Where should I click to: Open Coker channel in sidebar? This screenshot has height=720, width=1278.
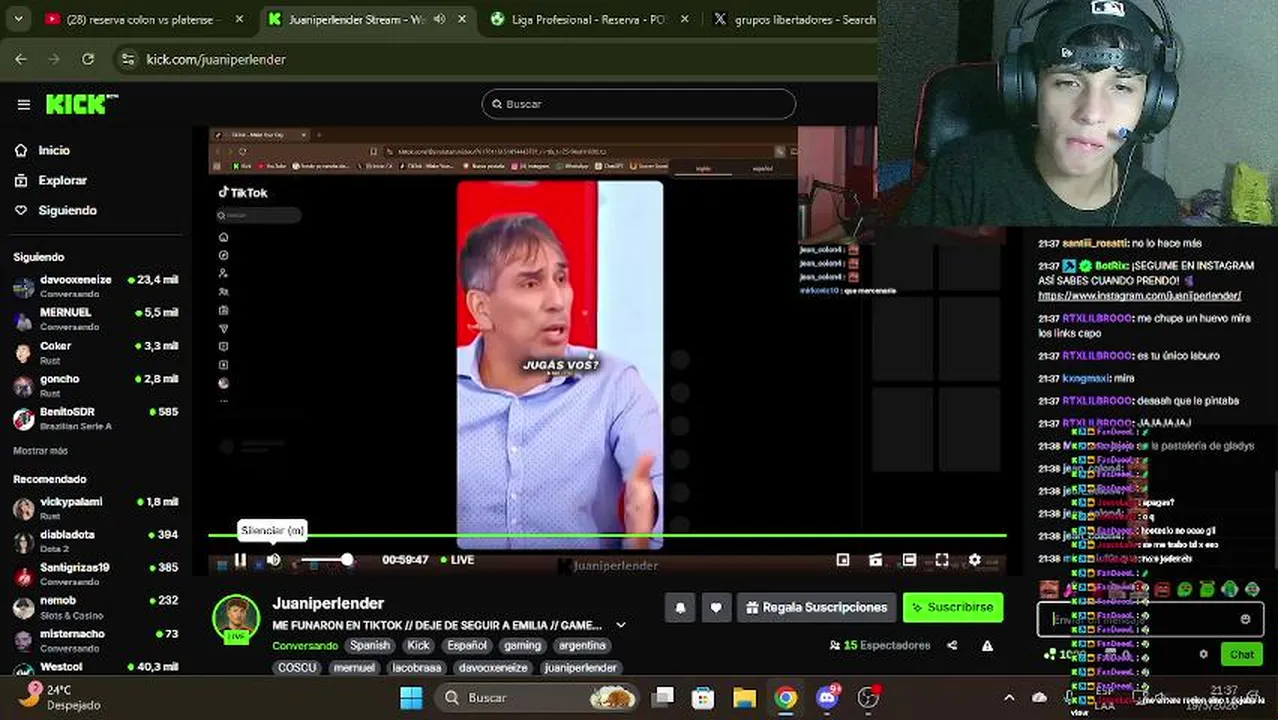[x=96, y=352]
